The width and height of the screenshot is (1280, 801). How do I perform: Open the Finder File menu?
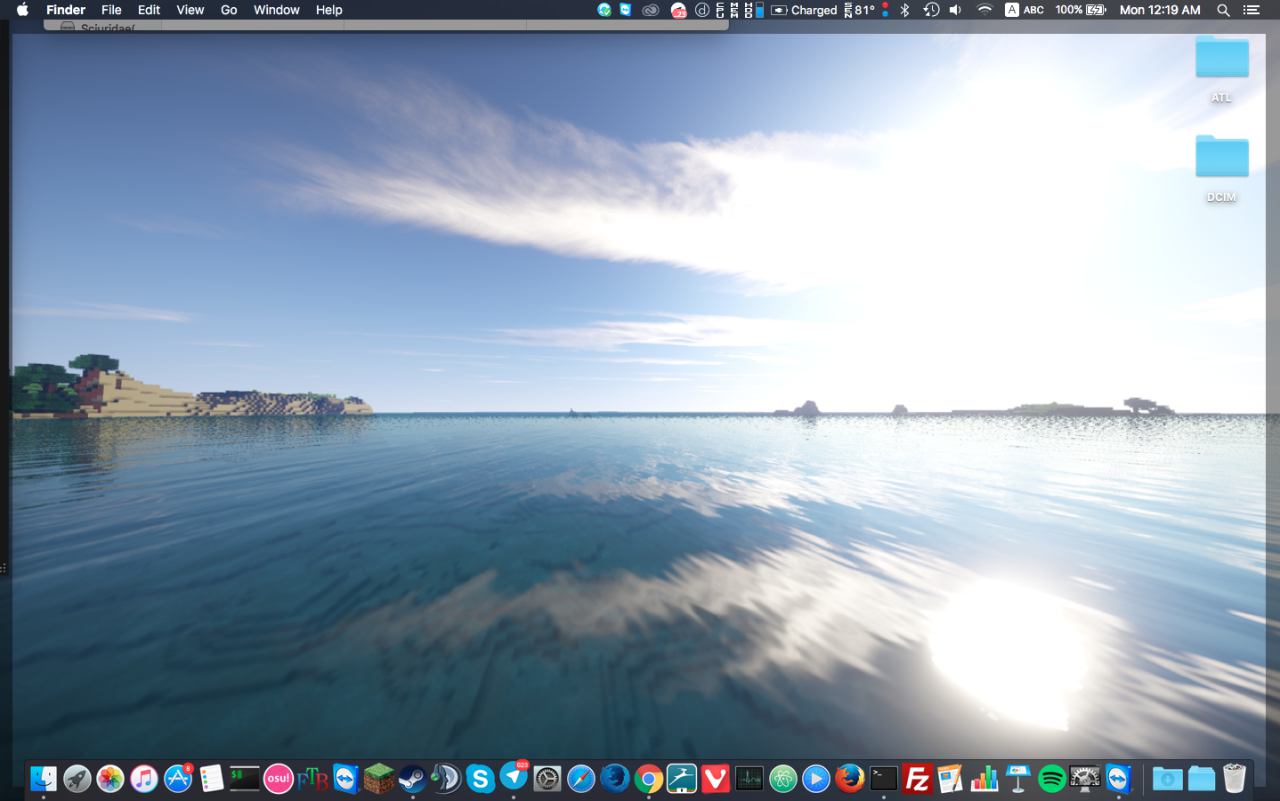(111, 10)
